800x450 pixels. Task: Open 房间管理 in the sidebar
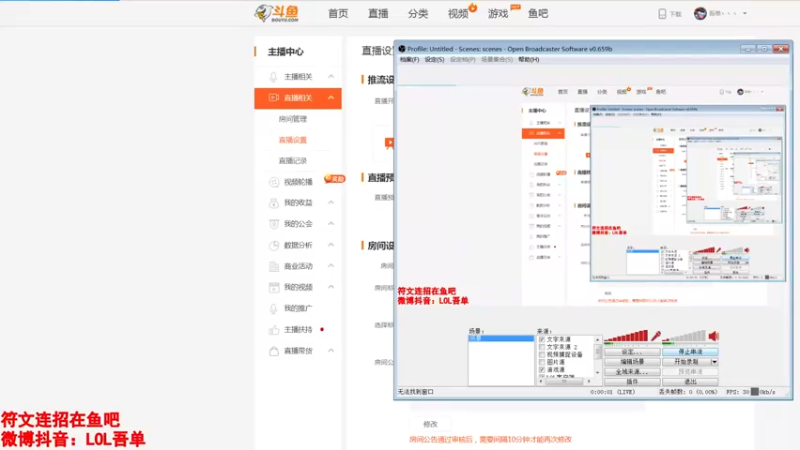coord(293,119)
